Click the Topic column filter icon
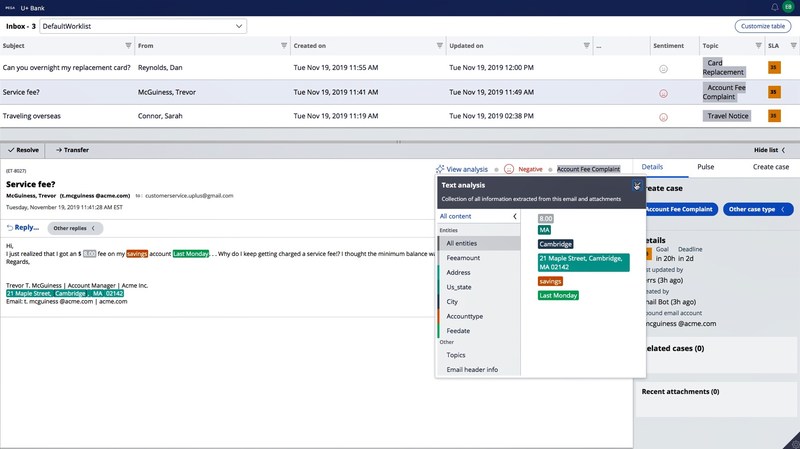This screenshot has width=800, height=449. [755, 46]
